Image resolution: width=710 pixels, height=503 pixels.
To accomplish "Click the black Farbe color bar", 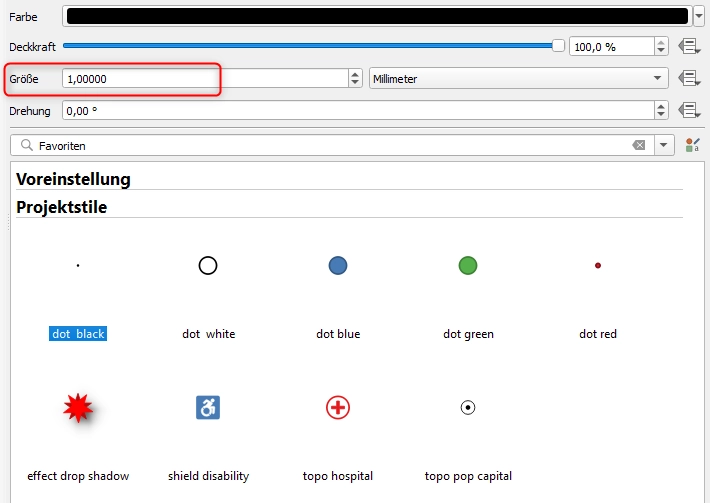I will click(x=377, y=16).
